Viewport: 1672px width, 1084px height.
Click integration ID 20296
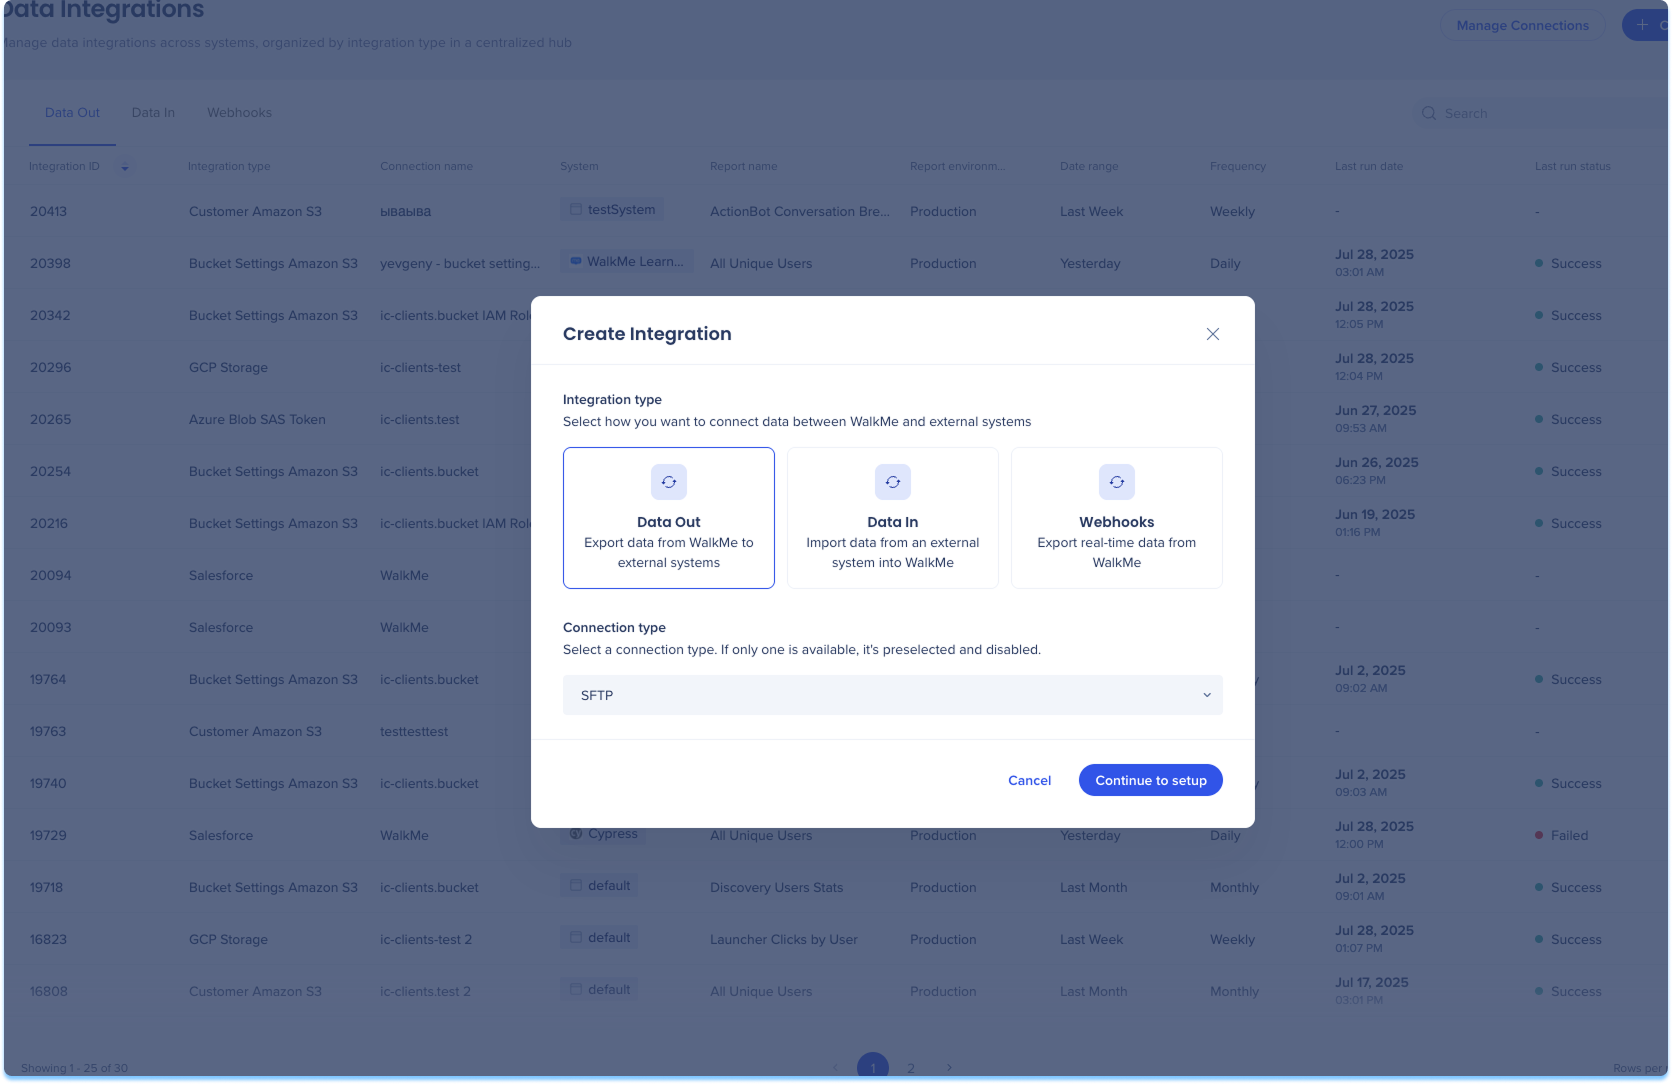coord(50,367)
